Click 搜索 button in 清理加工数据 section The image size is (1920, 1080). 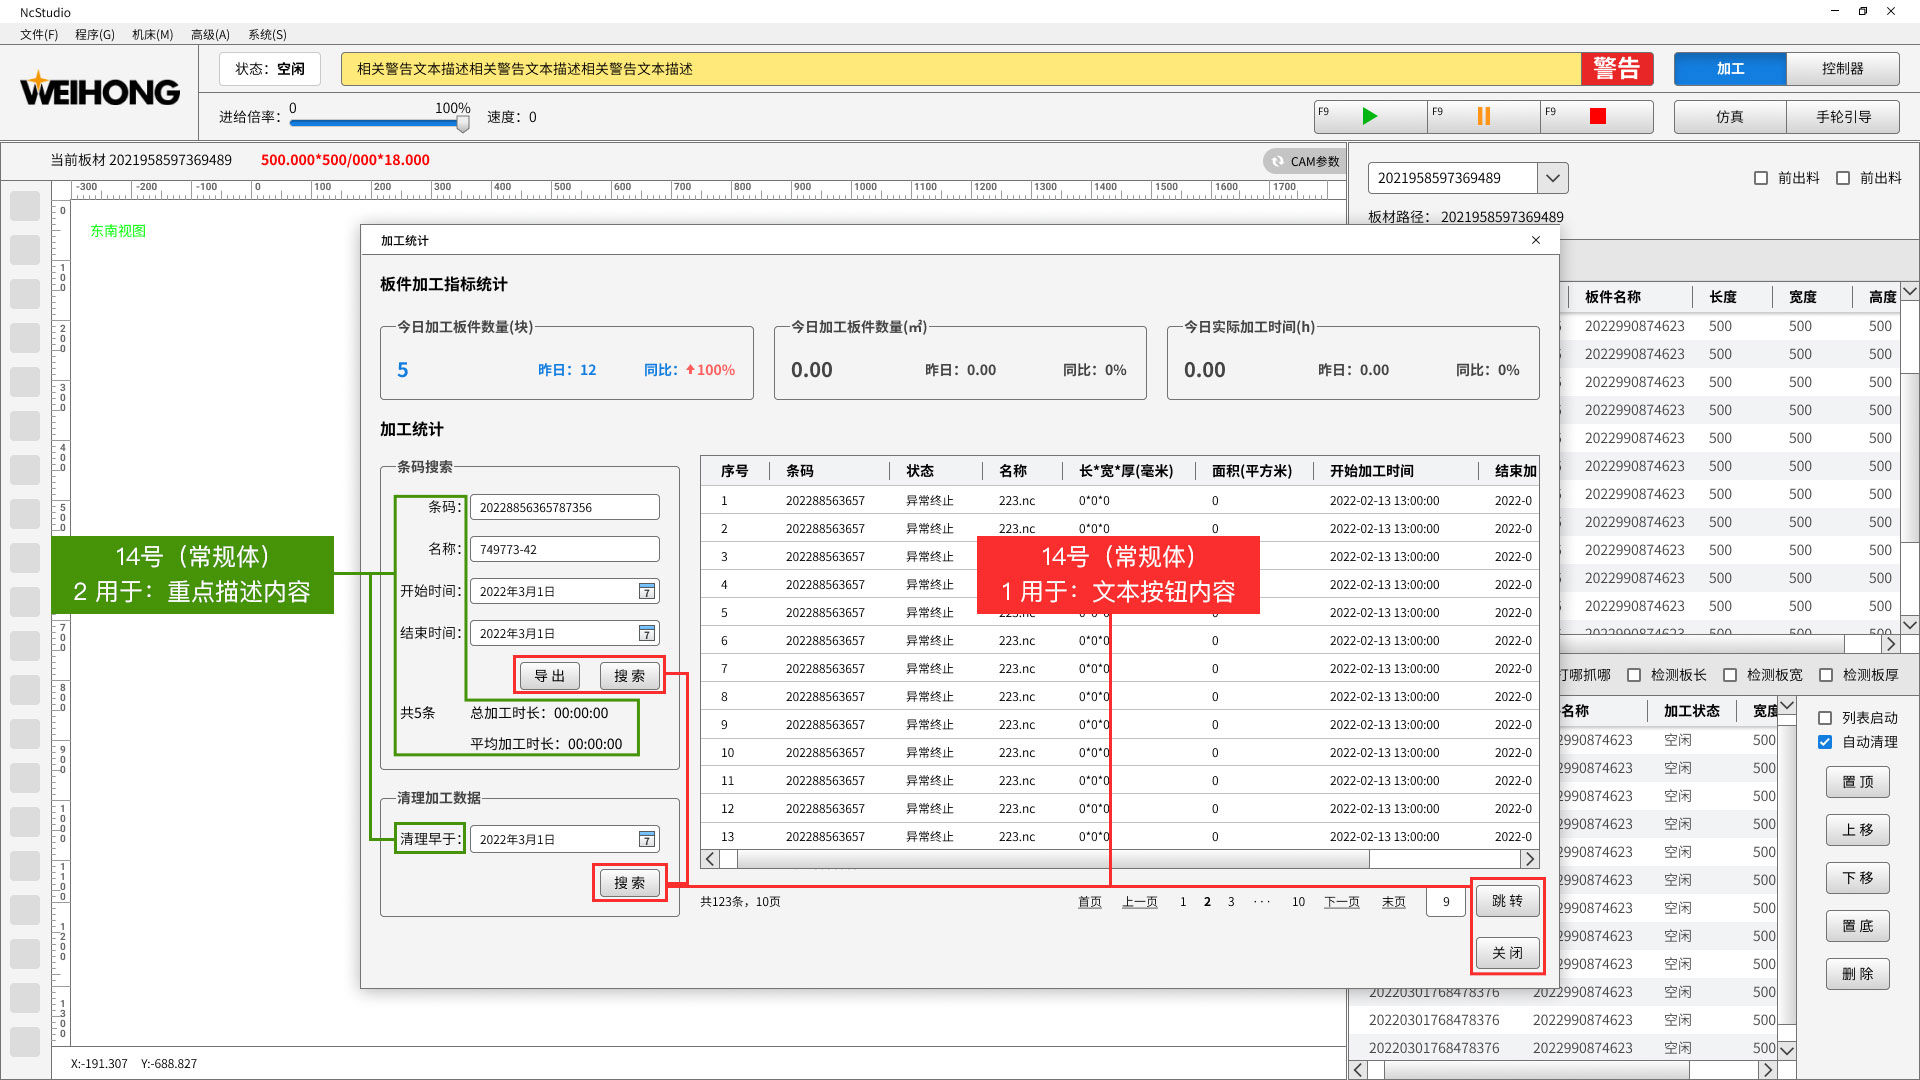tap(630, 883)
